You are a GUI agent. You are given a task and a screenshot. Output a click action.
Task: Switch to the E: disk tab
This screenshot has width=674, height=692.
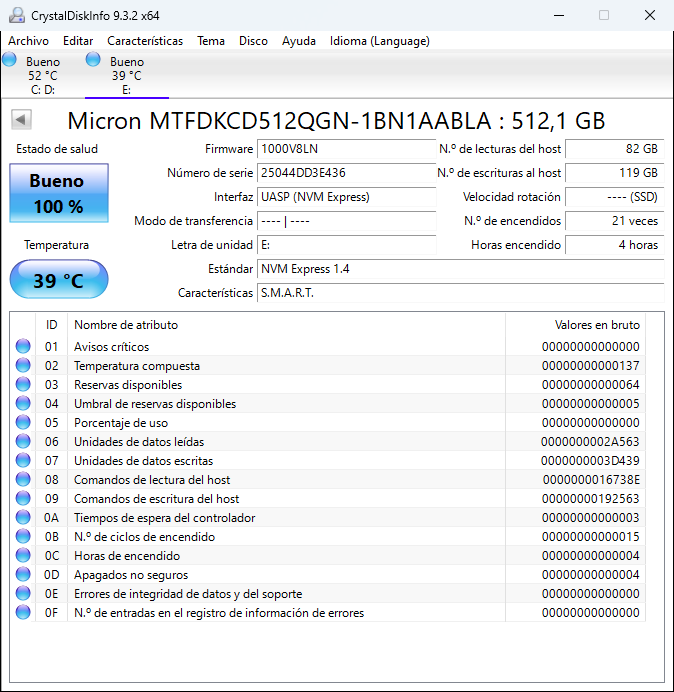pyautogui.click(x=126, y=75)
